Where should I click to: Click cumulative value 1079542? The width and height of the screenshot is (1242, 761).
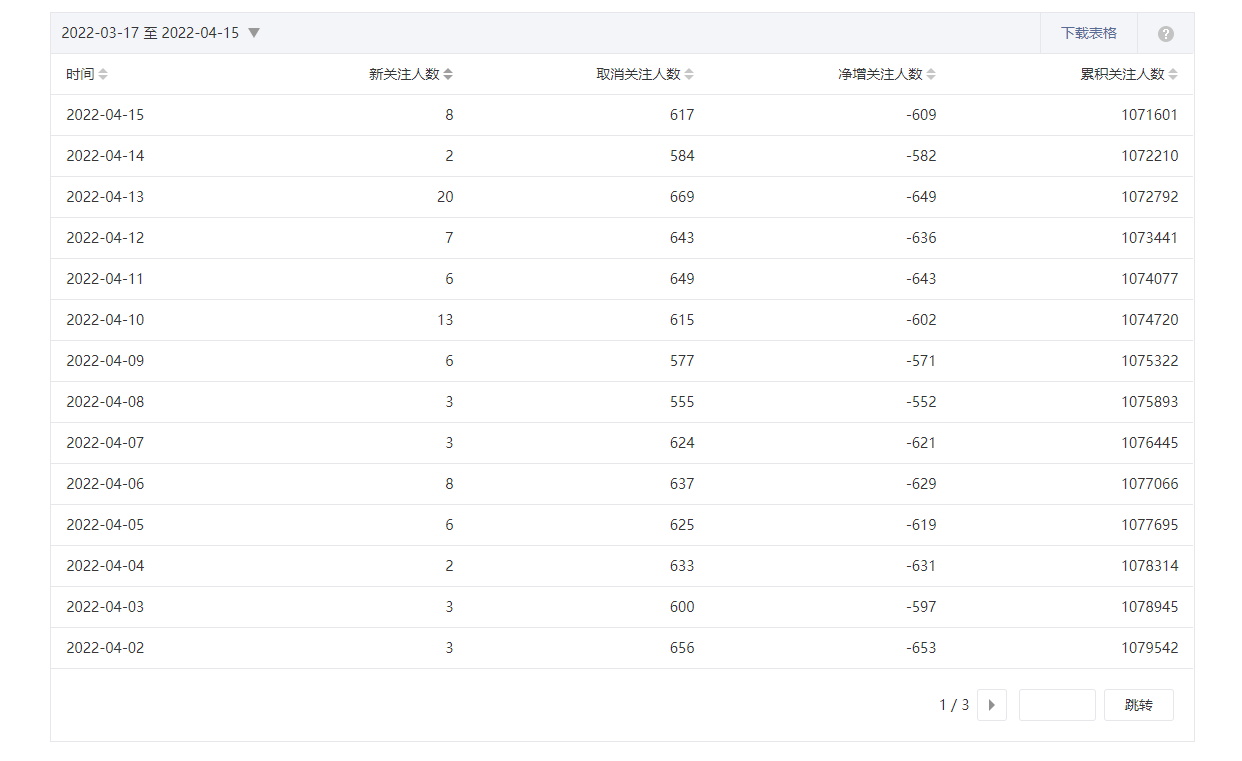1149,648
